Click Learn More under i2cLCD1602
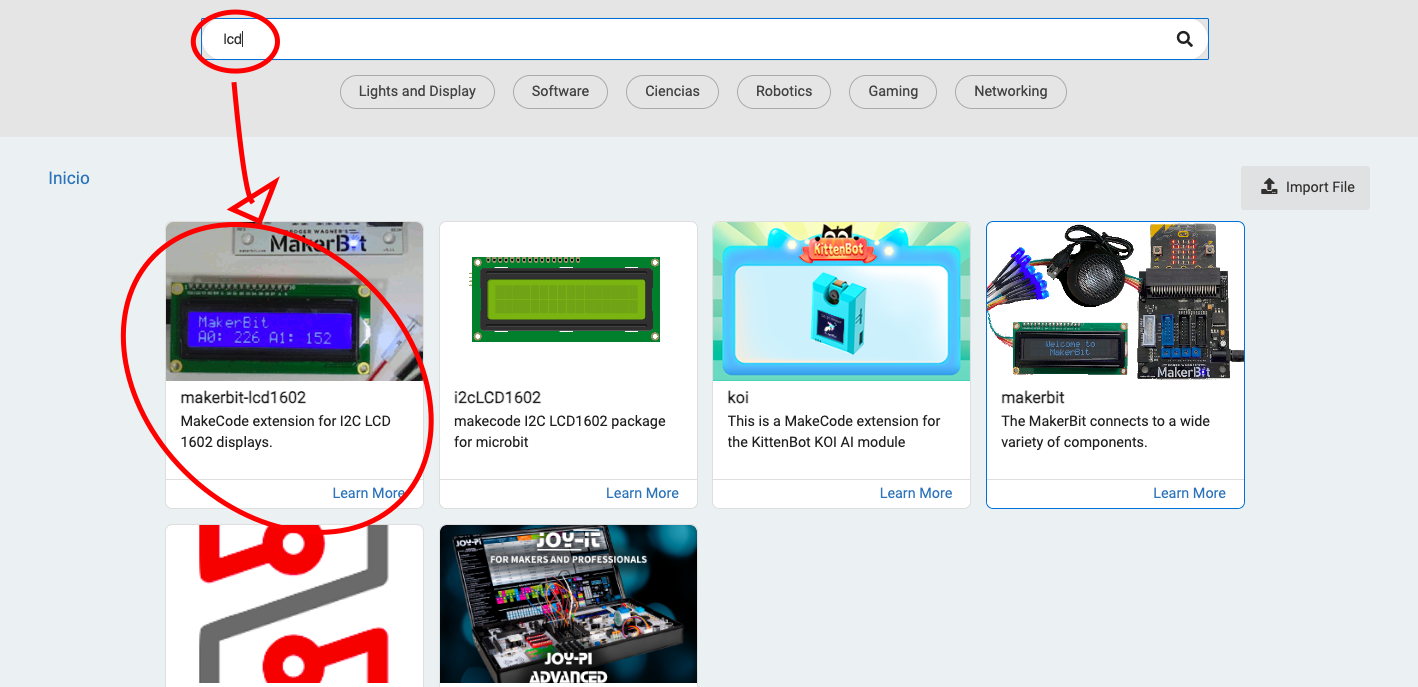 pyautogui.click(x=642, y=493)
